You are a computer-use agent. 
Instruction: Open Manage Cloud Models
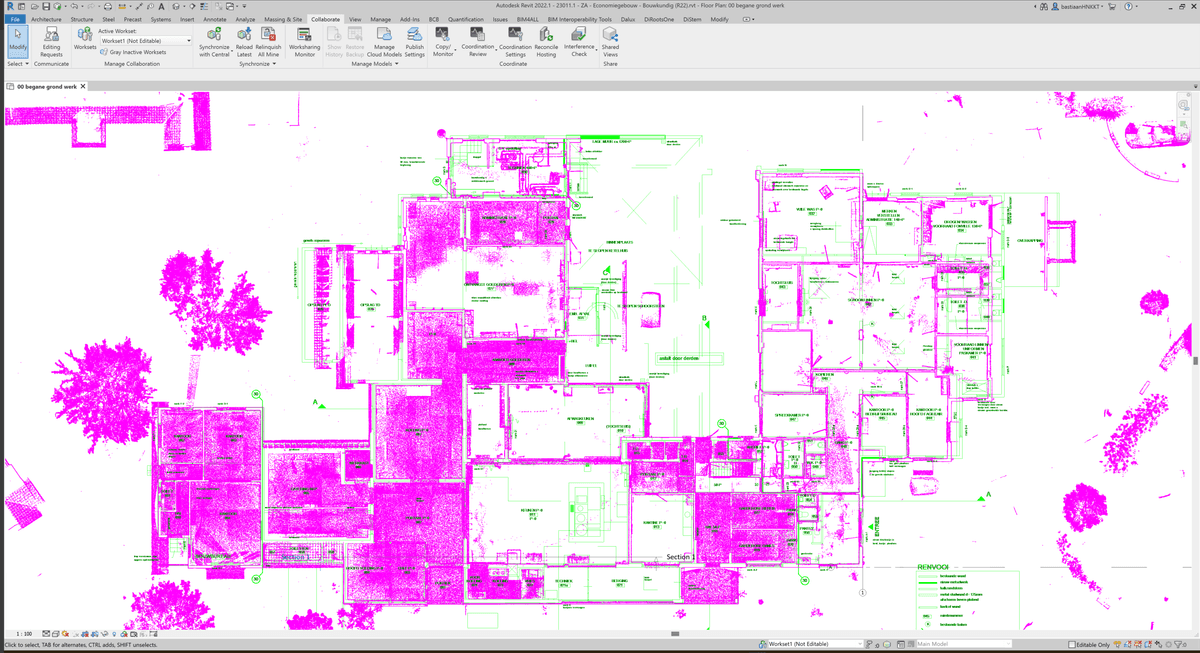pyautogui.click(x=384, y=40)
